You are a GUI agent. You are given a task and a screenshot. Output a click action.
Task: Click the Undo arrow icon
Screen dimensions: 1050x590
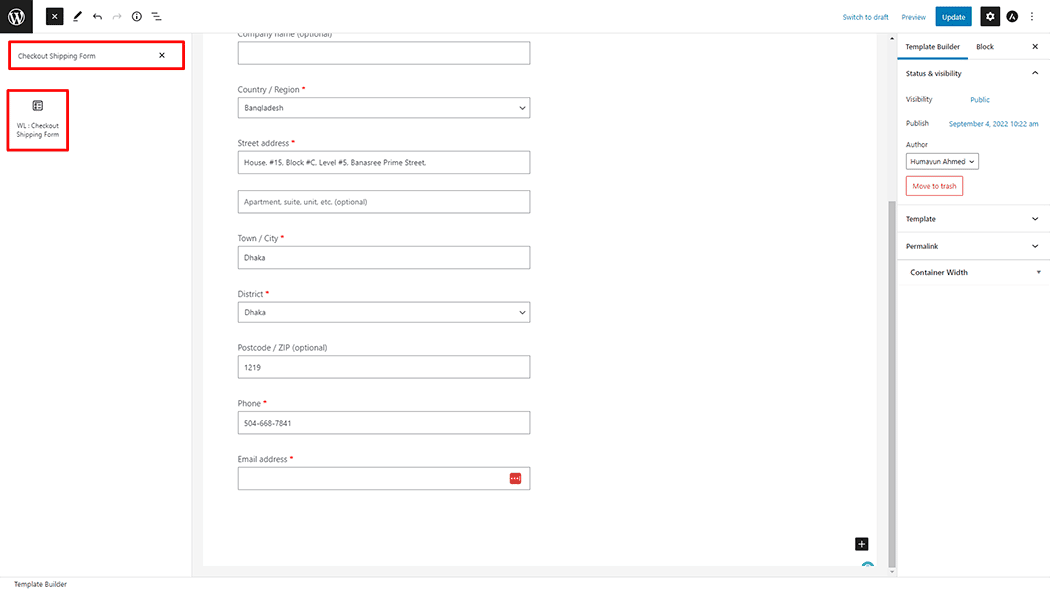pos(97,17)
